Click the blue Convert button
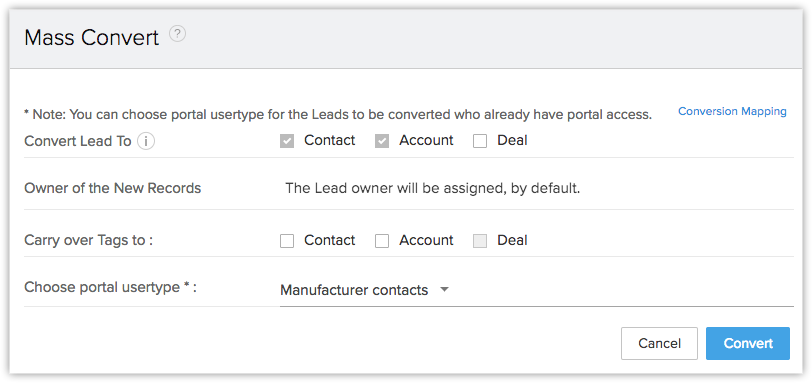812x383 pixels. [x=748, y=343]
